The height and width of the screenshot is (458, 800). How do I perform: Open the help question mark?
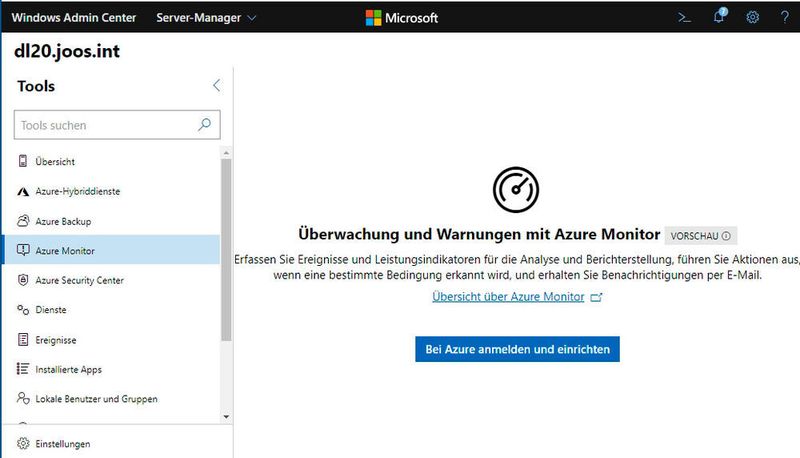[785, 17]
